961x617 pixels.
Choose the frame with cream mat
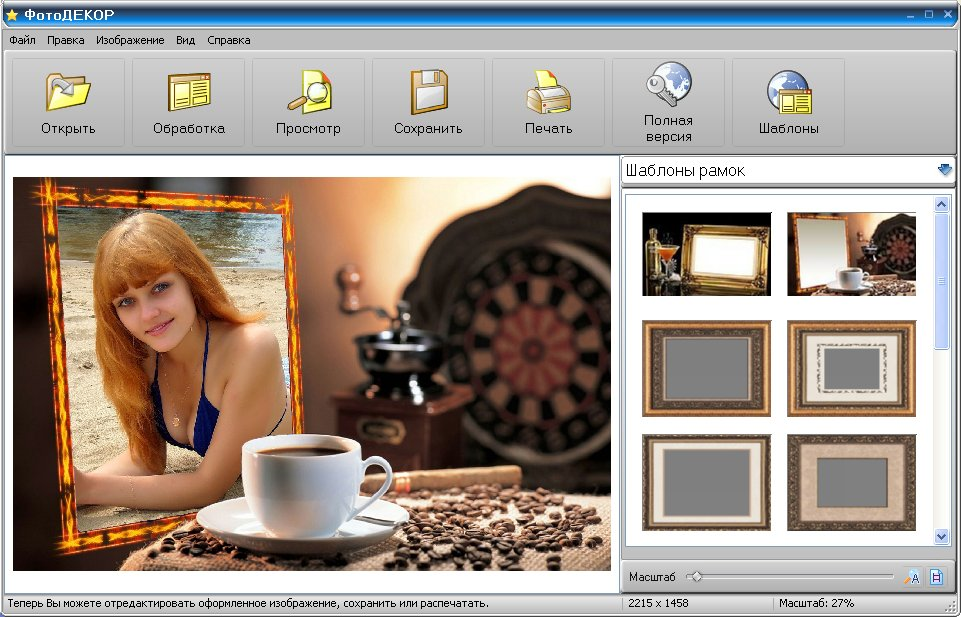[x=706, y=482]
